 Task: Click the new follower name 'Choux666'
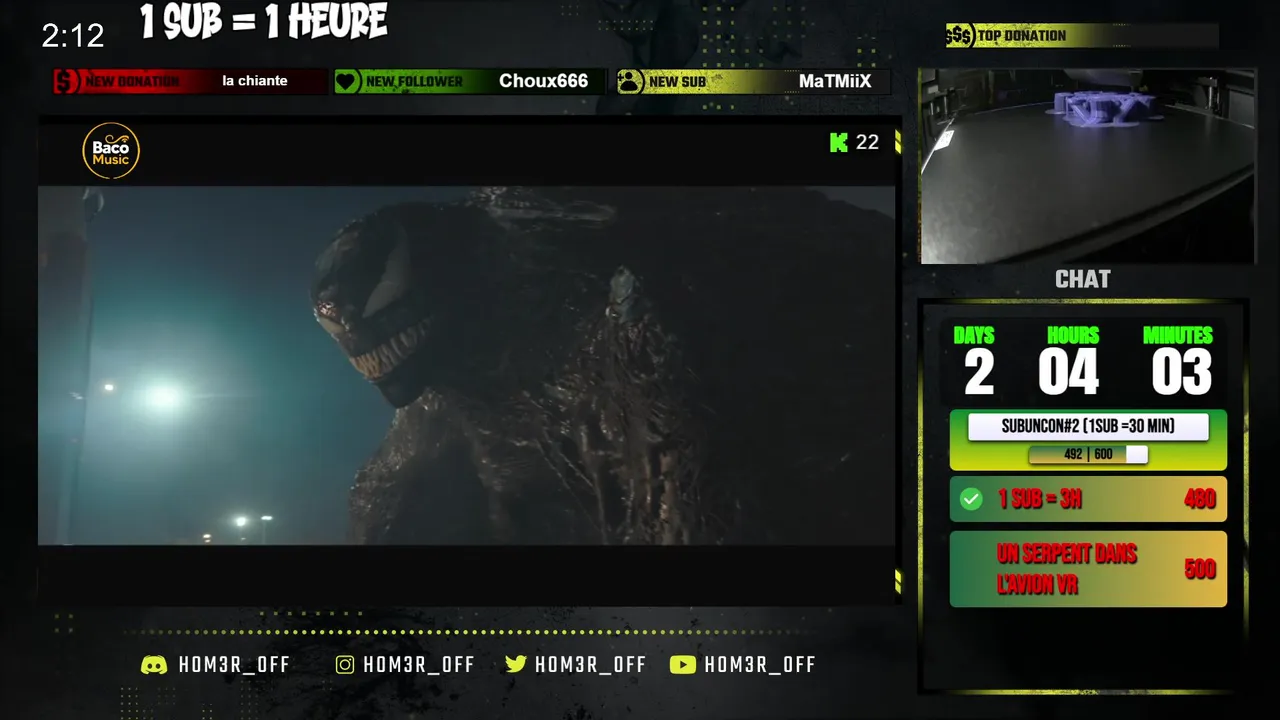pos(543,81)
